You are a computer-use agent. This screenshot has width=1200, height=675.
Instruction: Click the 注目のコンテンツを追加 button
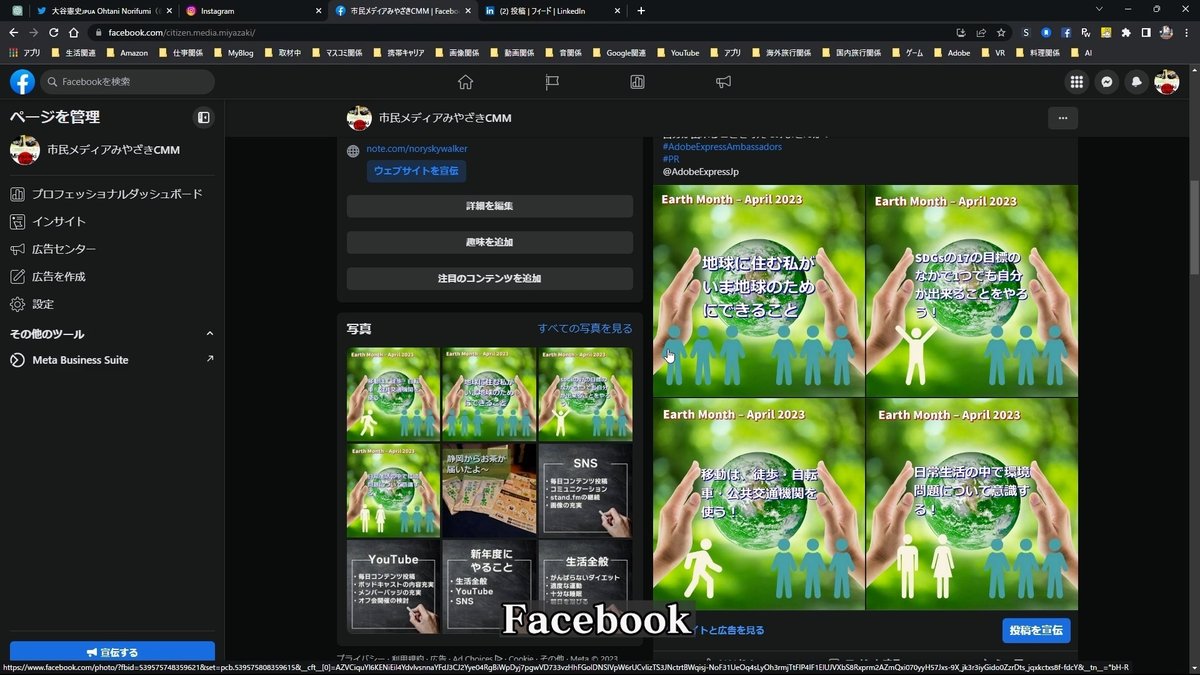pos(490,278)
